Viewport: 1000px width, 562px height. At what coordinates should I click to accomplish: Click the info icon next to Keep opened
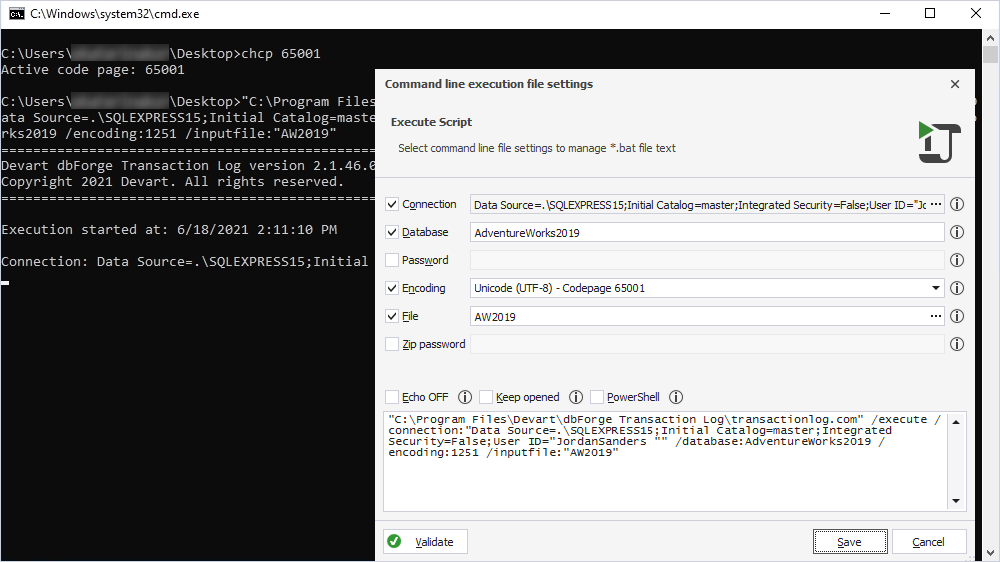pos(576,397)
